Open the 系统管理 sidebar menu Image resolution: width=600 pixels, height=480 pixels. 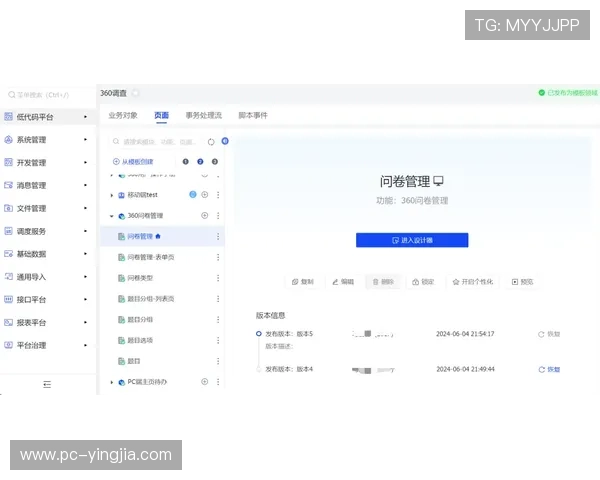pyautogui.click(x=47, y=140)
